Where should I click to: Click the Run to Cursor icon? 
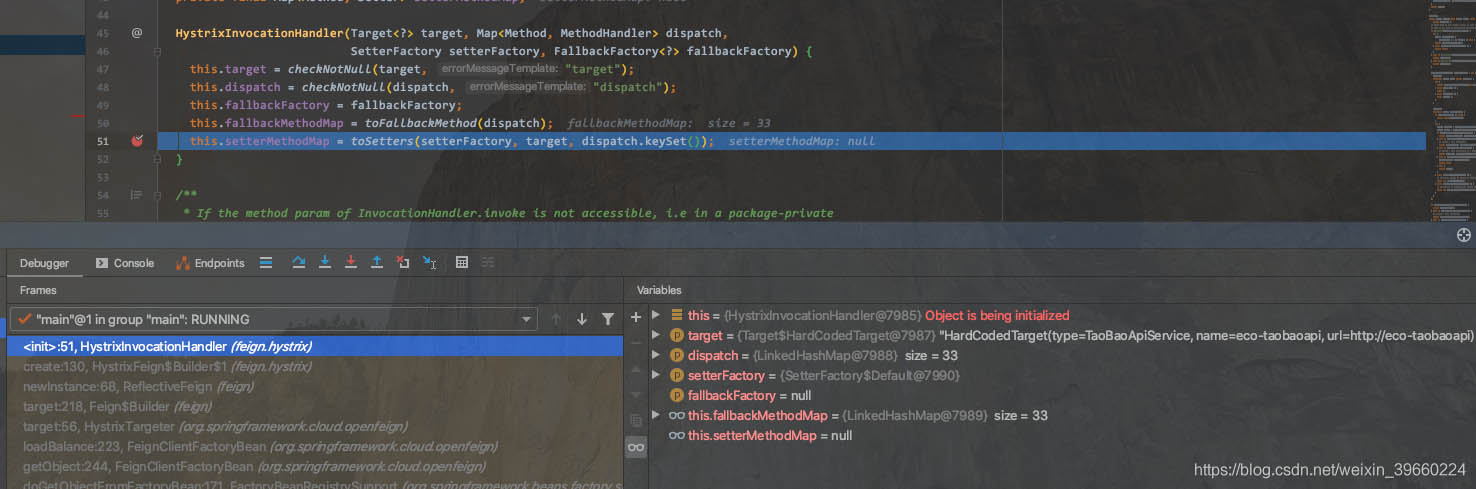tap(429, 263)
